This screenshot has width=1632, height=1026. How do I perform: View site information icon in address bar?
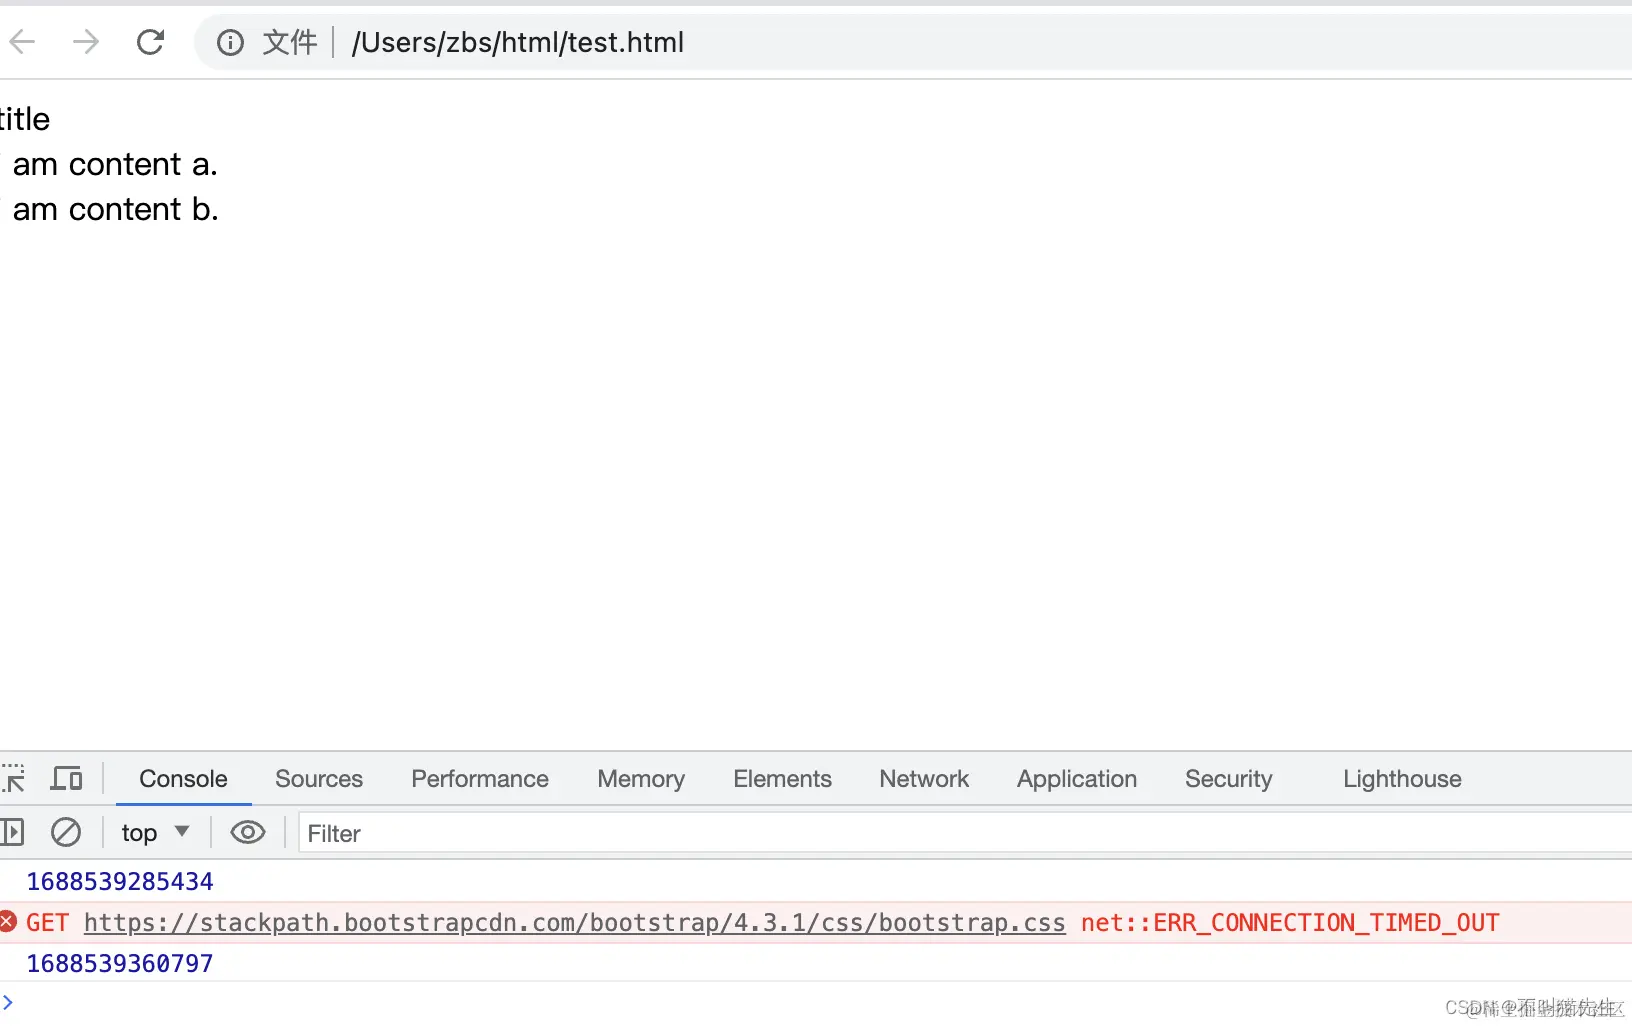pyautogui.click(x=230, y=42)
